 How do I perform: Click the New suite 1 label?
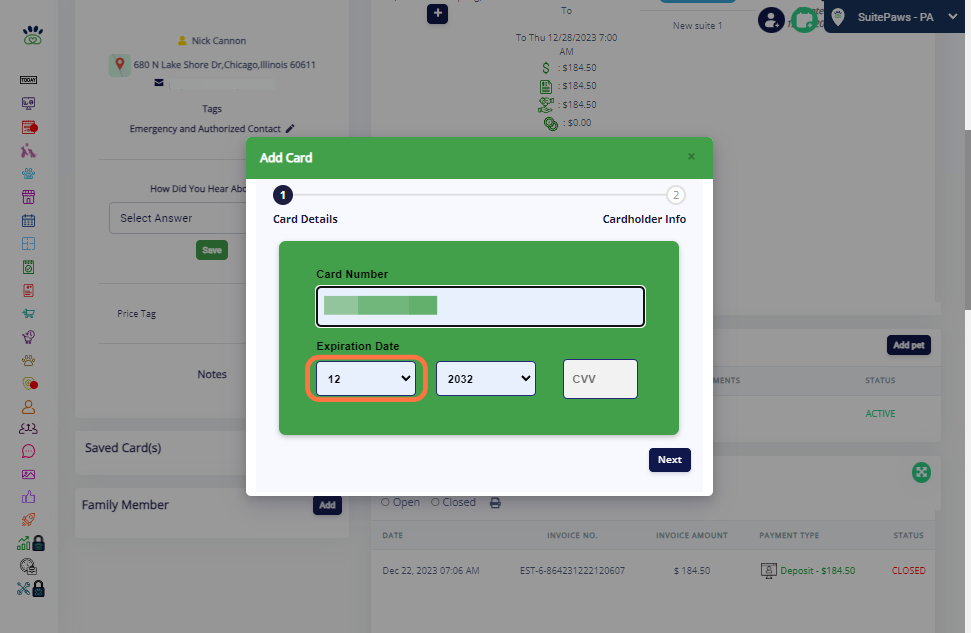(697, 25)
